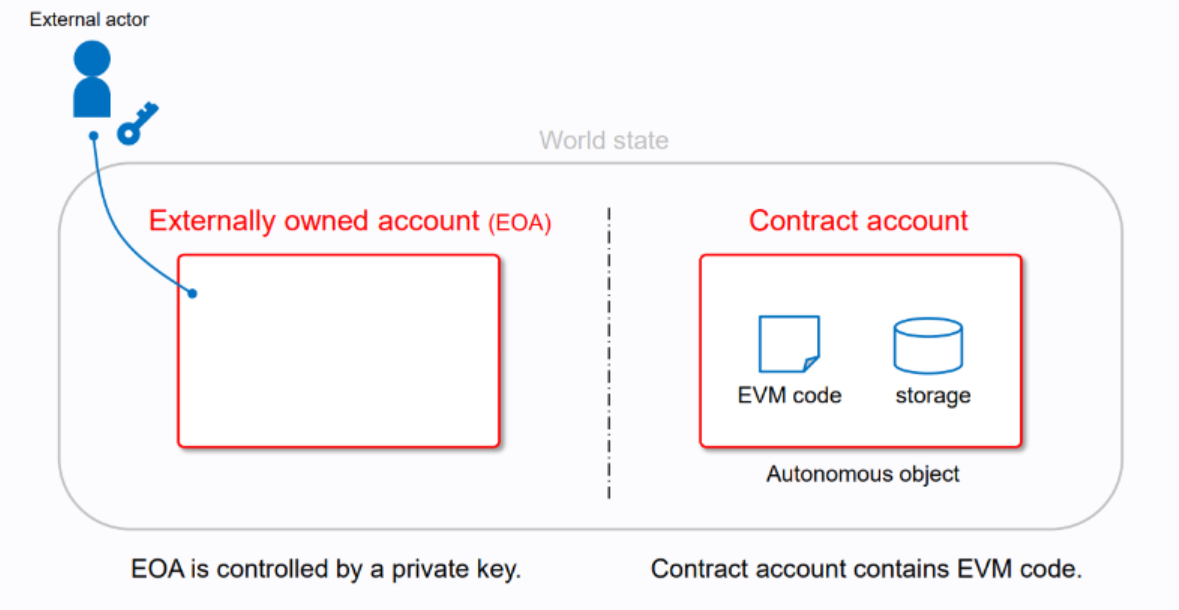
Task: Click the blue dot below the actor
Action: point(92,135)
